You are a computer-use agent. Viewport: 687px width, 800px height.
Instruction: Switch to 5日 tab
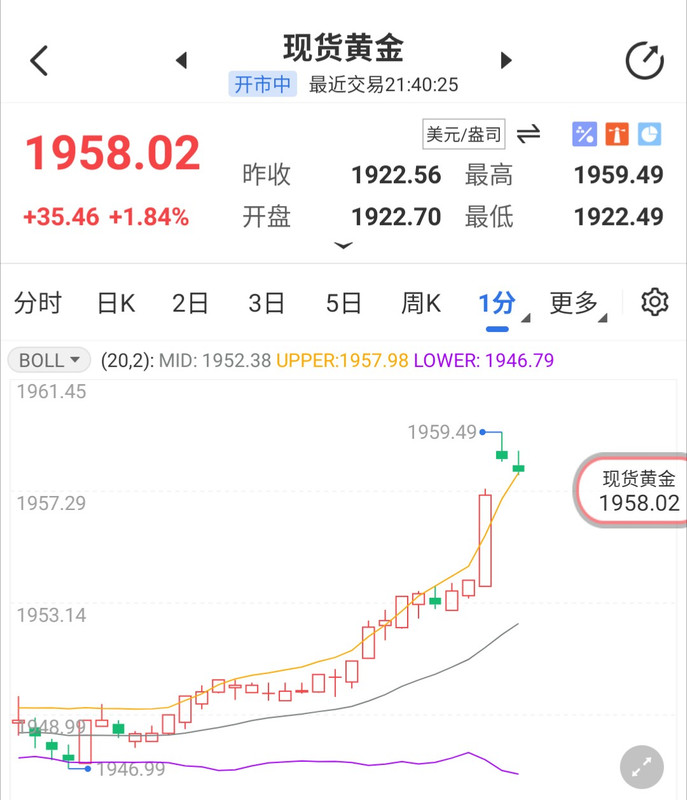point(344,303)
